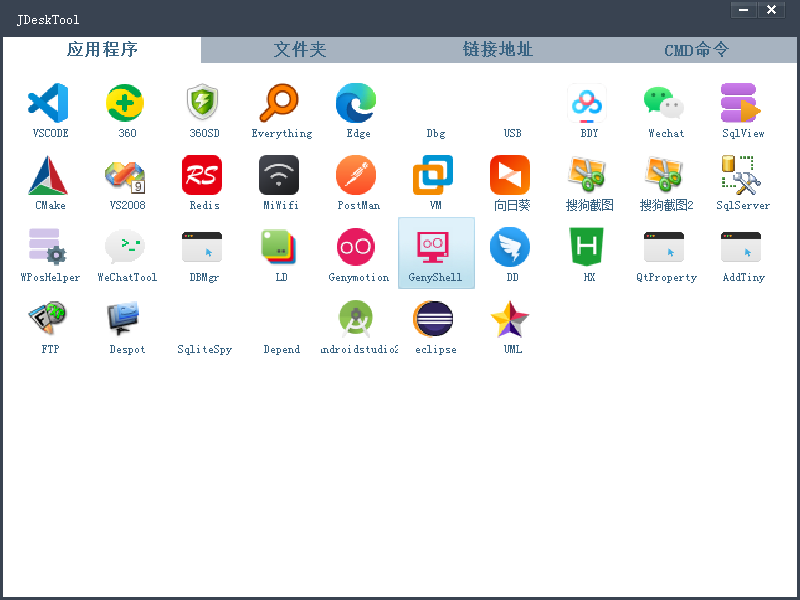Open 搜狗截图 screenshot tool
This screenshot has width=800, height=600.
pyautogui.click(x=588, y=178)
